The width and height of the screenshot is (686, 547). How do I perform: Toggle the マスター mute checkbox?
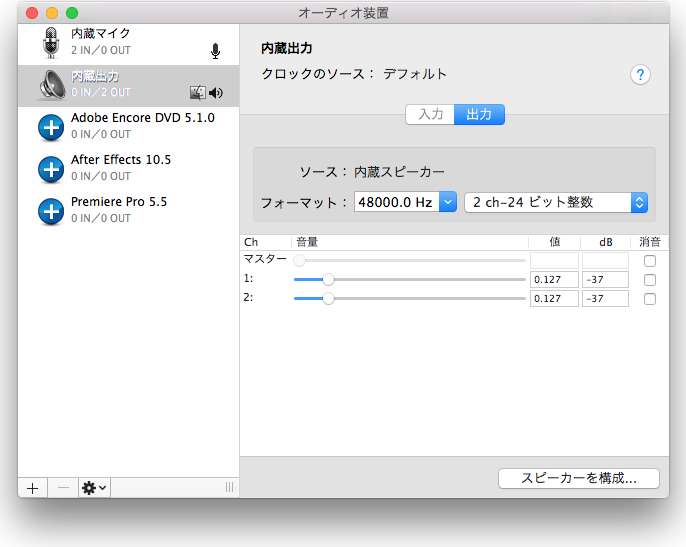[x=650, y=261]
